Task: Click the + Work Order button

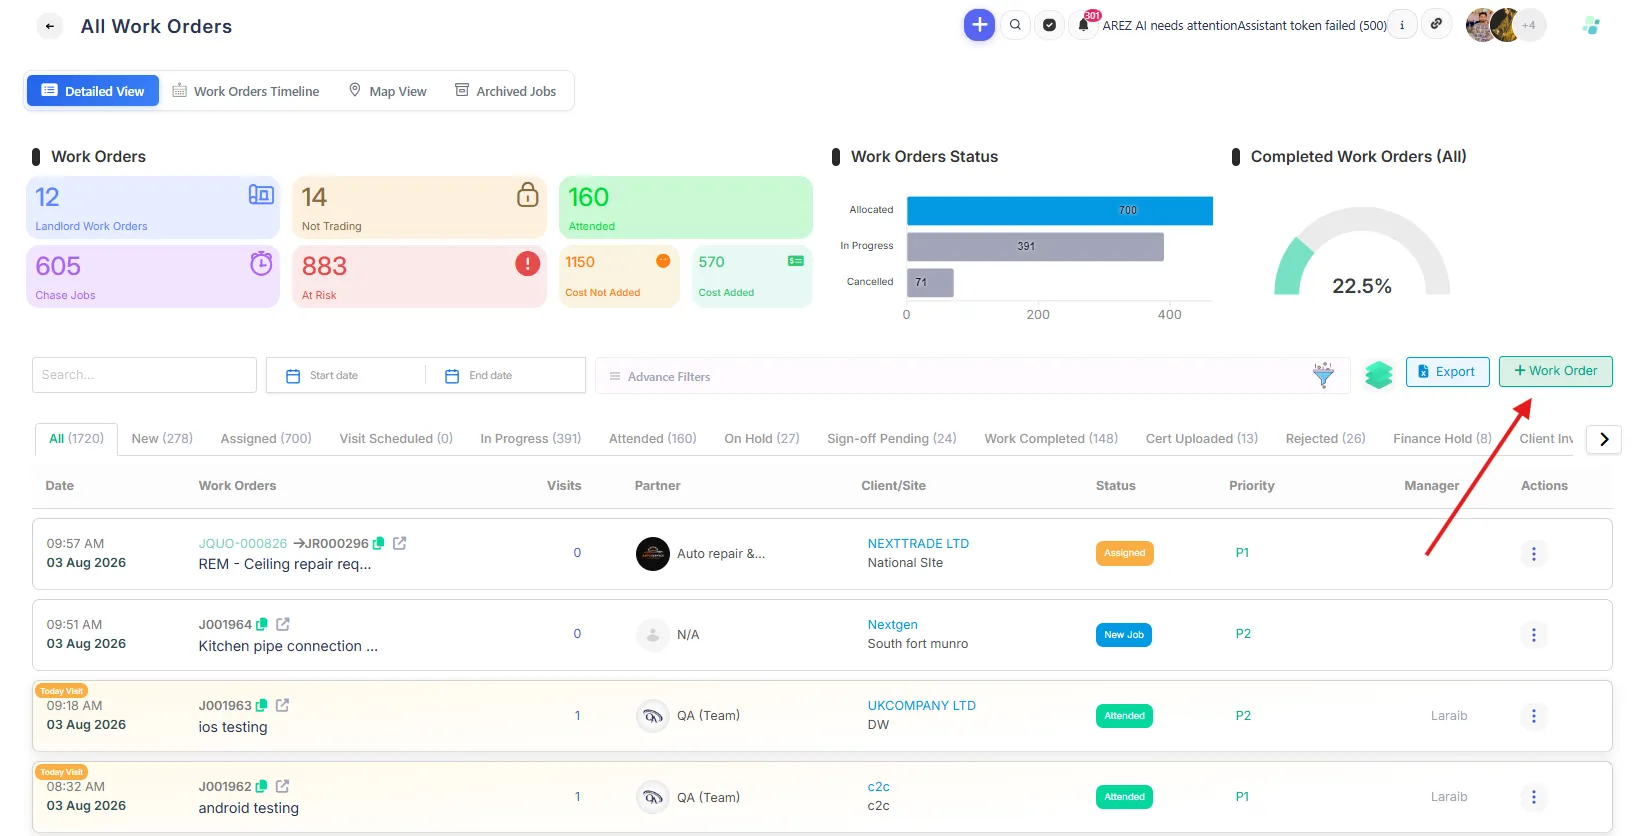Action: pyautogui.click(x=1555, y=371)
